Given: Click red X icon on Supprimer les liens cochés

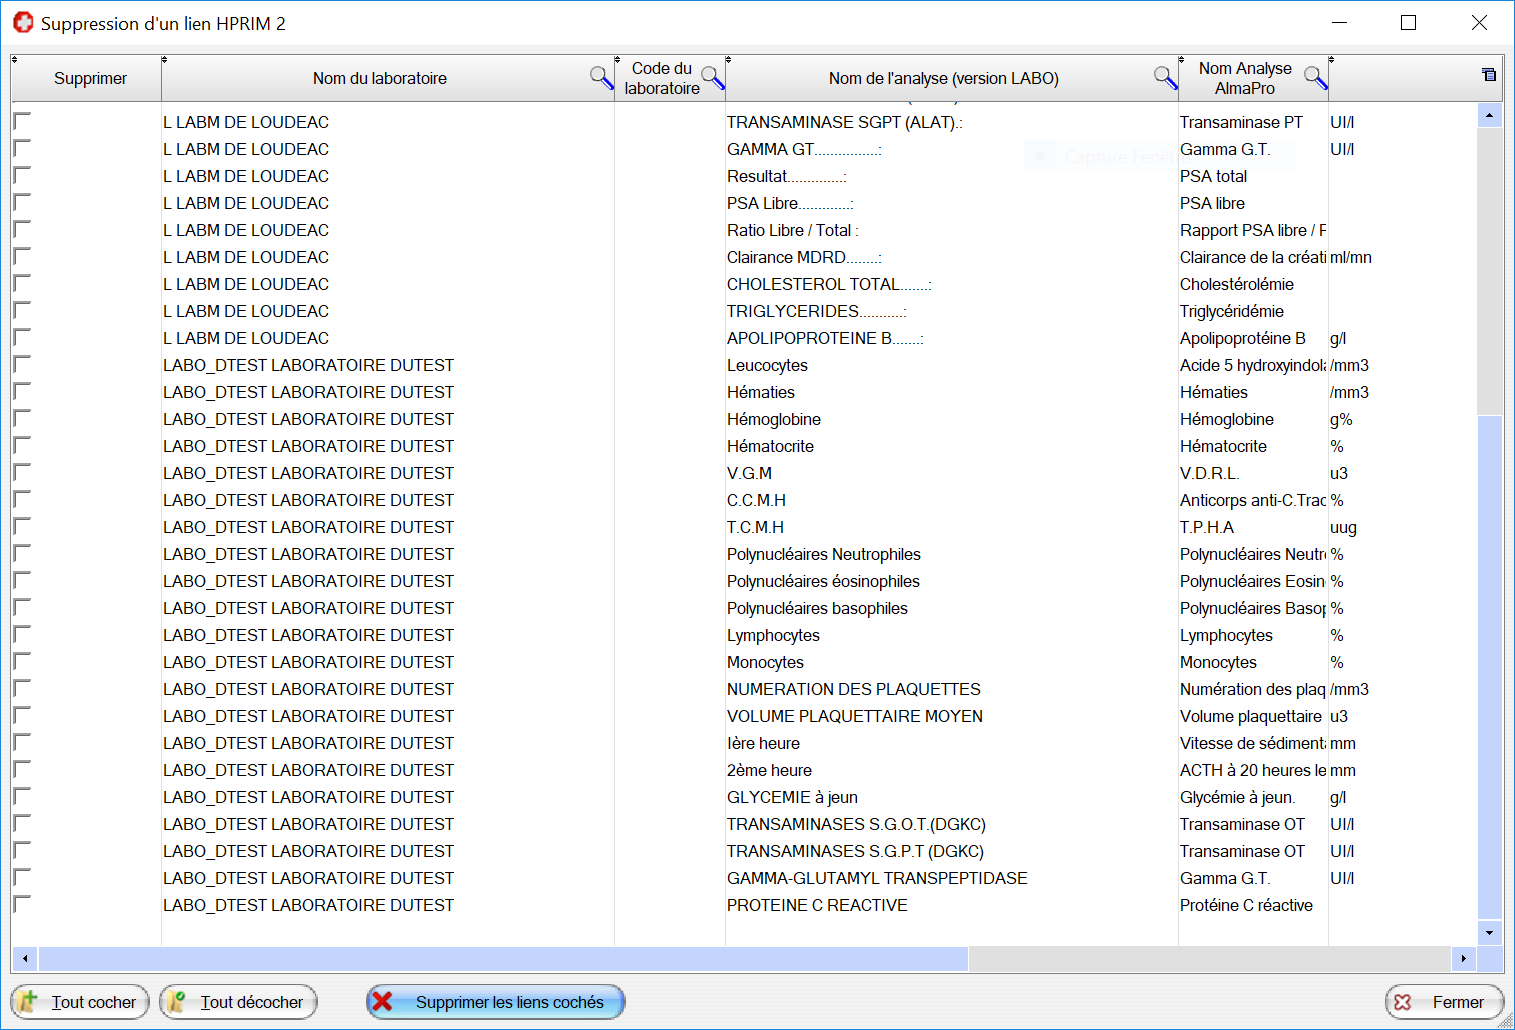Looking at the screenshot, I should [382, 1001].
